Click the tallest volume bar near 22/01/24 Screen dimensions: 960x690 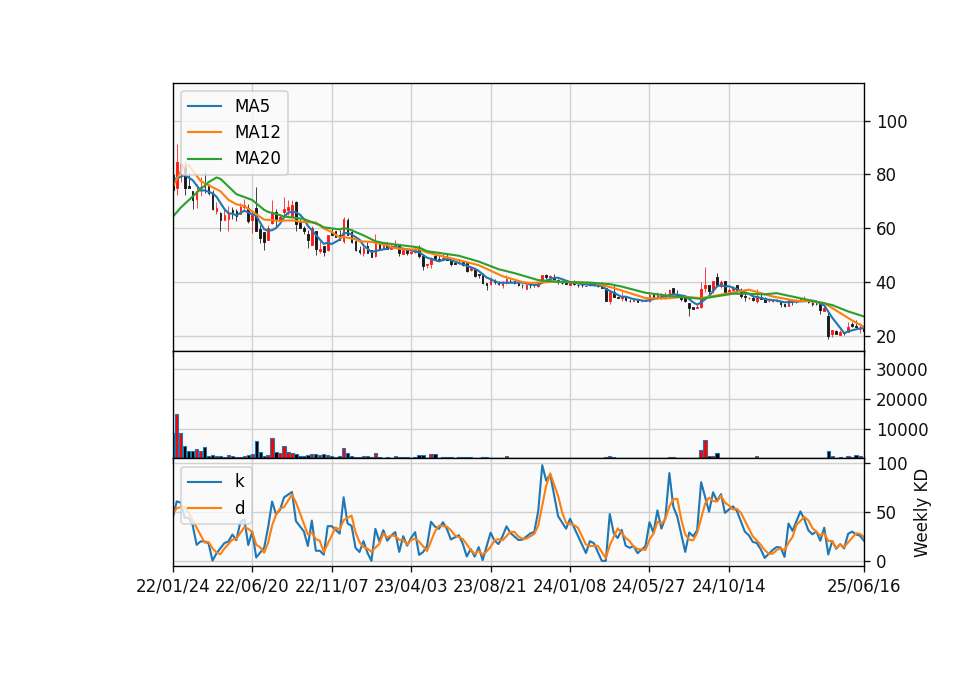click(x=177, y=436)
